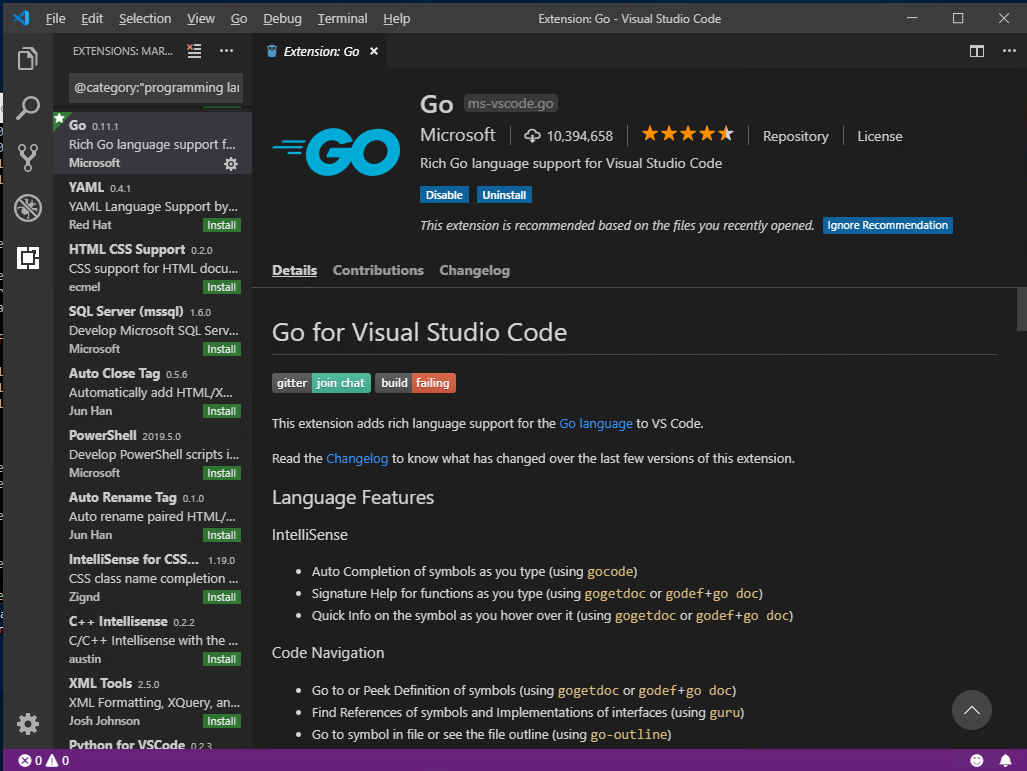This screenshot has height=771, width=1027.
Task: Open the Changelog hyperlink in readme
Action: coord(357,459)
